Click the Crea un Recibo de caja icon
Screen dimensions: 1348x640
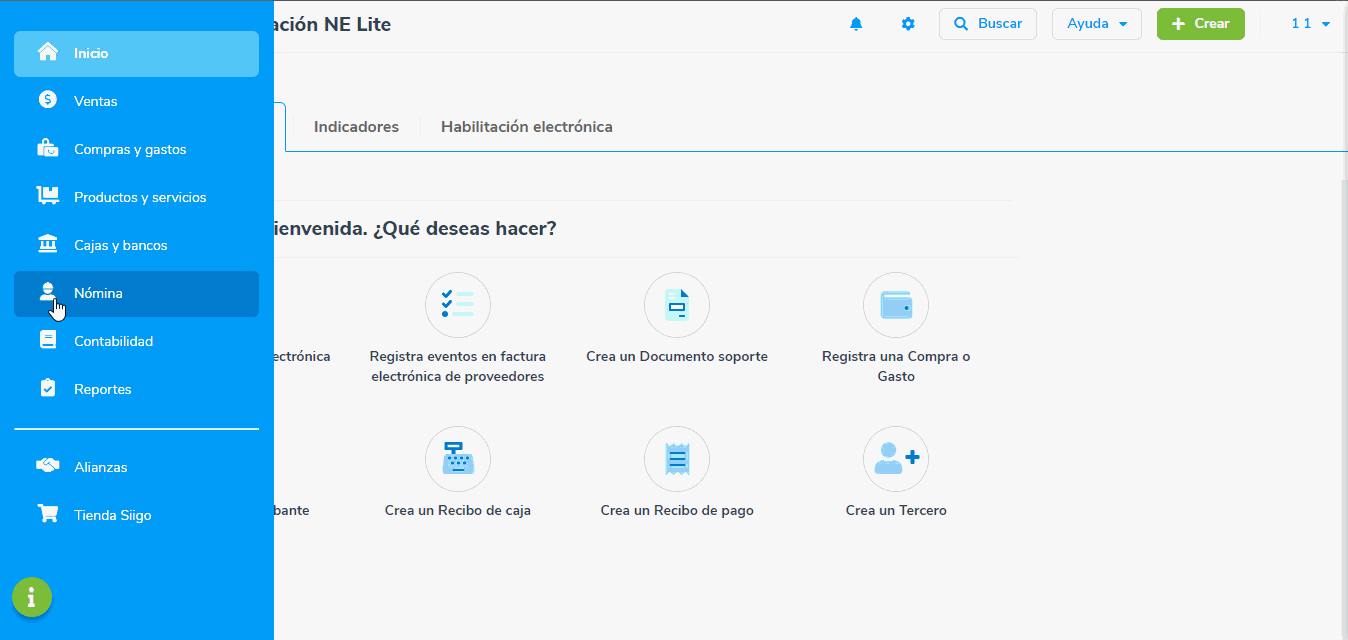(x=458, y=459)
